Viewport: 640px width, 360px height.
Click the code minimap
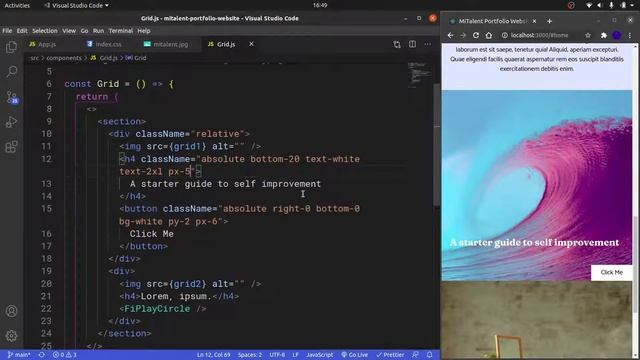coord(419,75)
